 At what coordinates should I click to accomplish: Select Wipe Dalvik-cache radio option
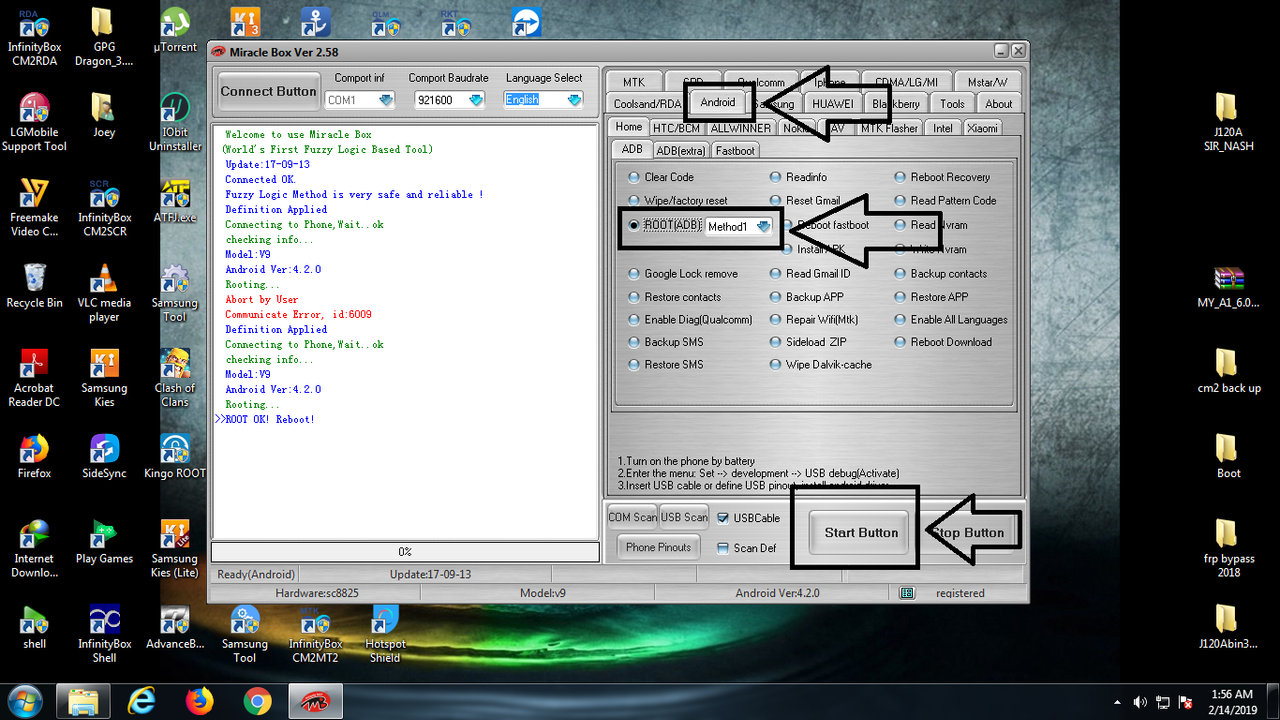pyautogui.click(x=821, y=365)
